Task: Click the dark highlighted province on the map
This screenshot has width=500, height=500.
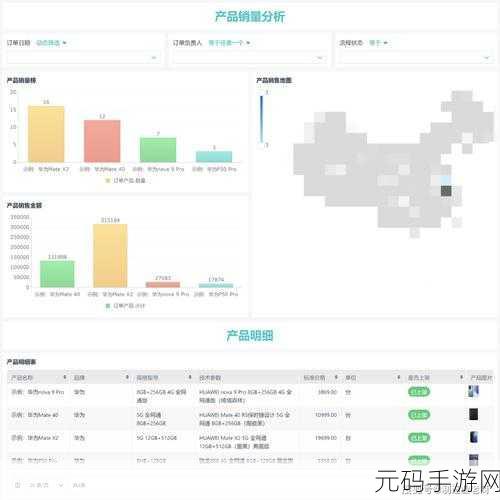Action: pos(446,191)
